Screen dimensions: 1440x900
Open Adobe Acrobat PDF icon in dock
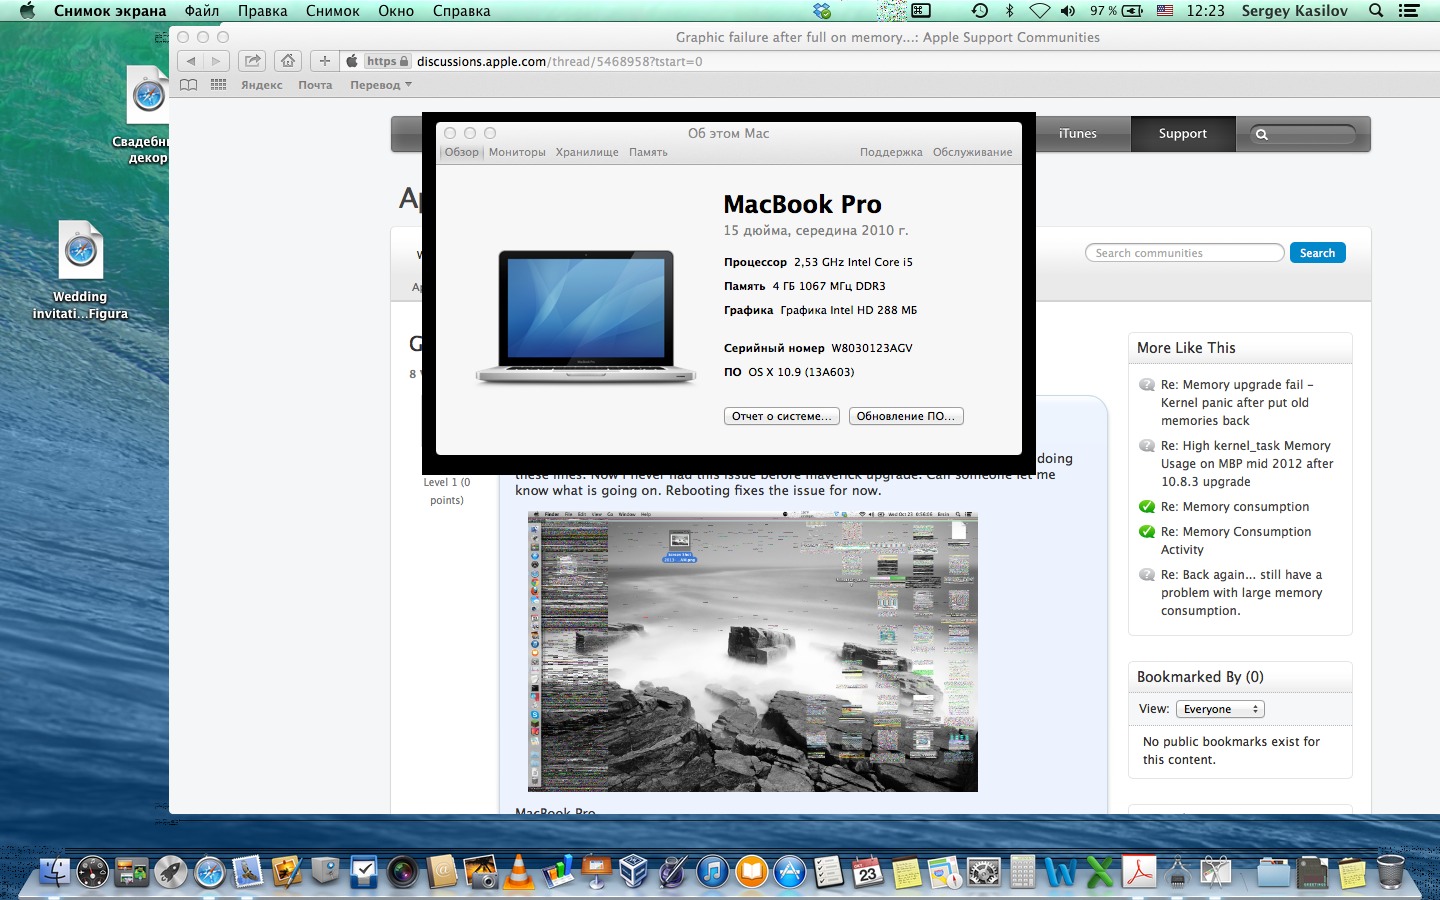click(1139, 872)
